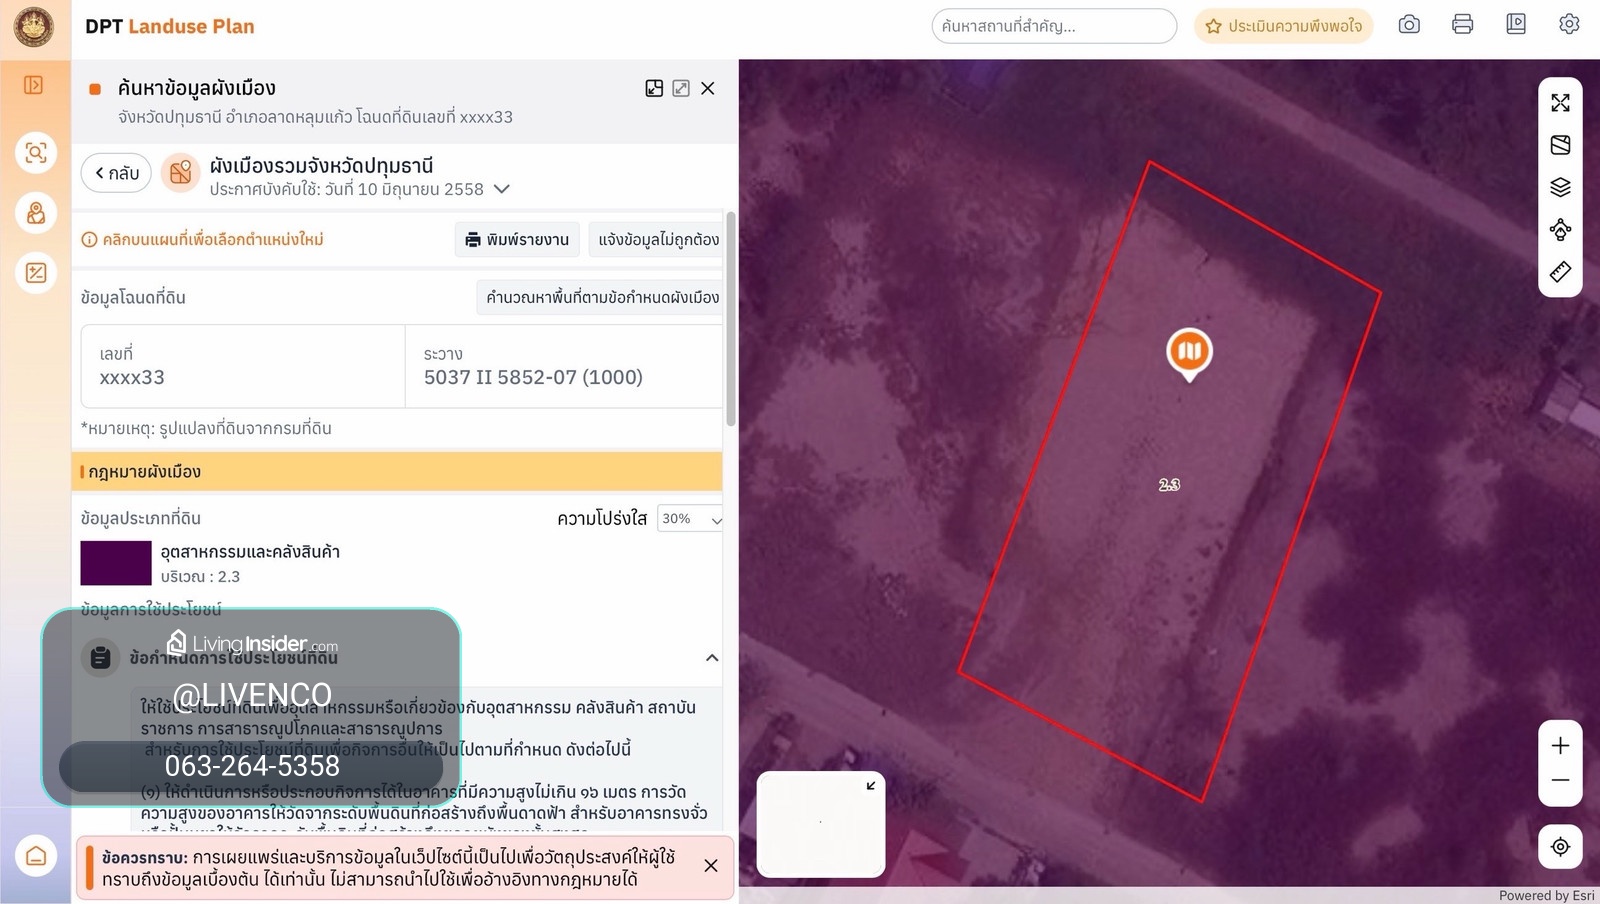Viewport: 1600px width, 904px height.
Task: Click the orange map pin marker
Action: tap(1189, 354)
